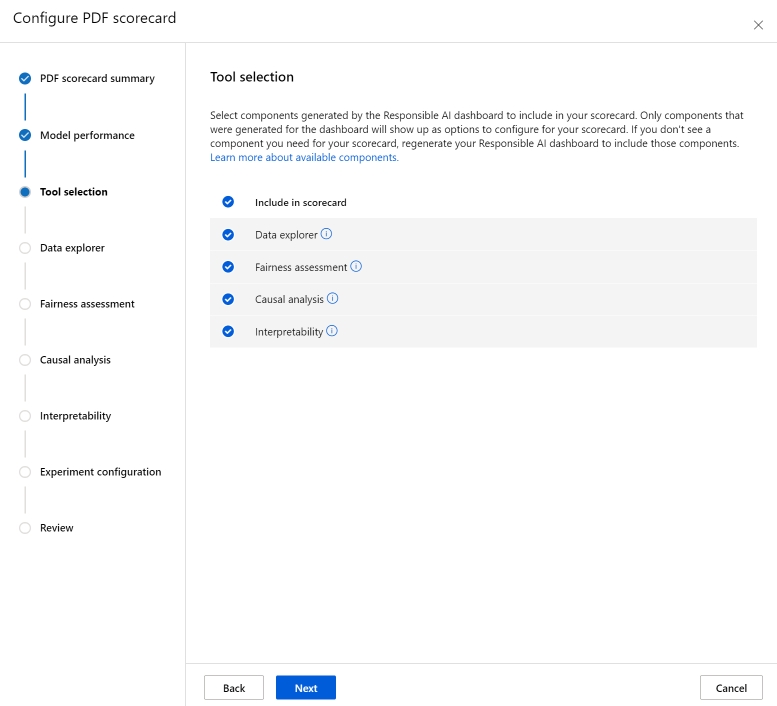Jump to the Fairness assessment step in sidebar
777x706 pixels.
pos(87,304)
